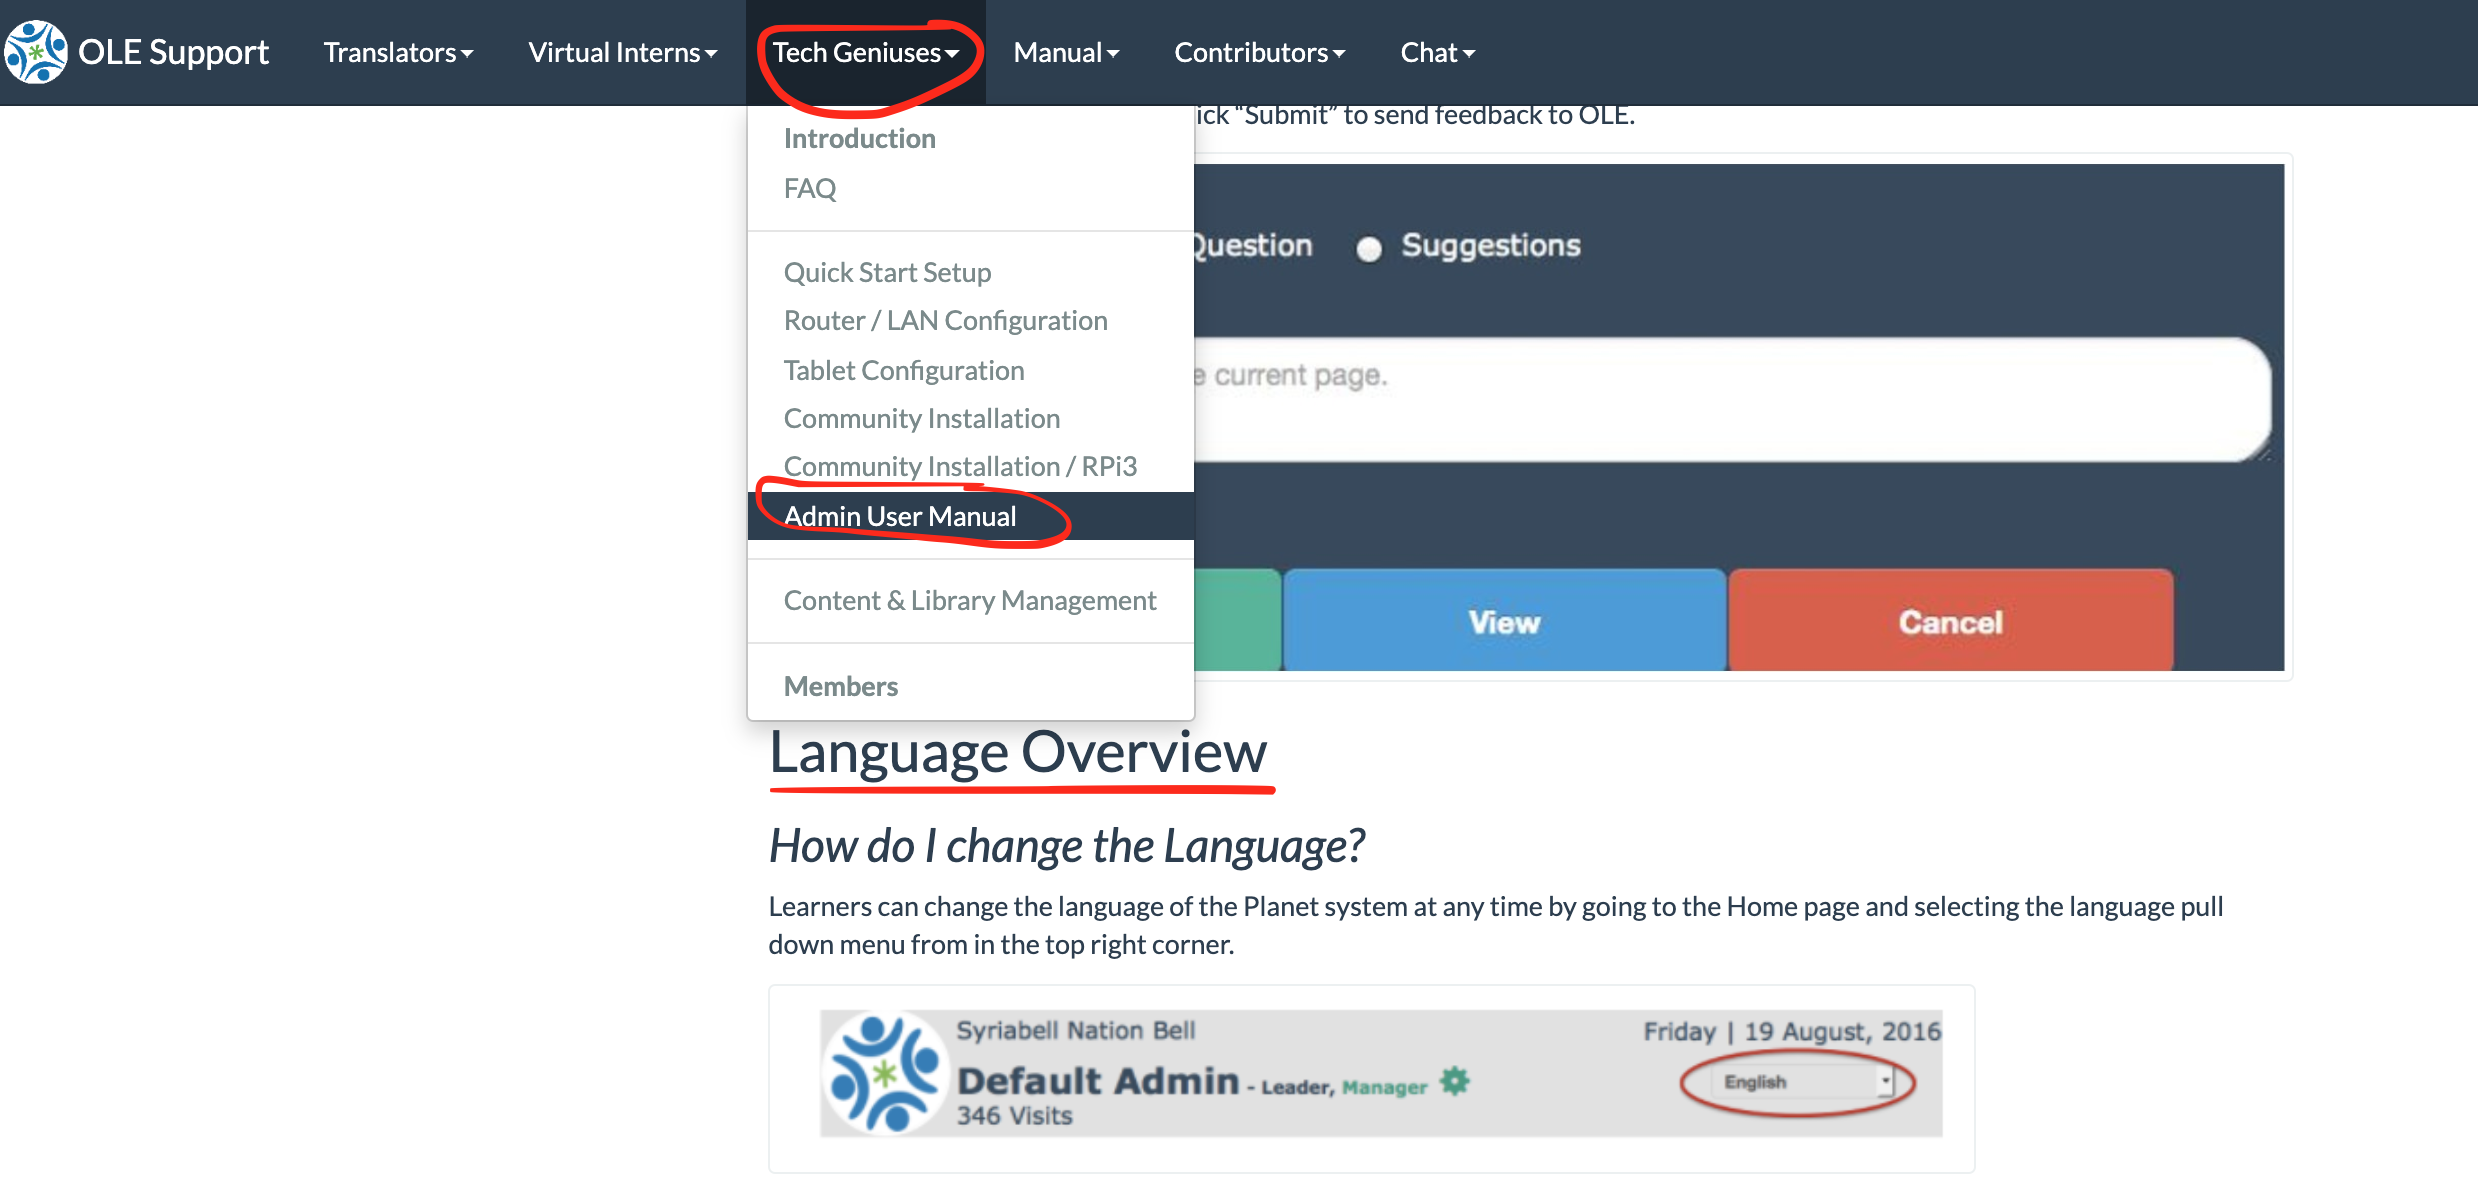Expand the Virtual Interns dropdown
Viewport: 2478px width, 1190px height.
[622, 52]
